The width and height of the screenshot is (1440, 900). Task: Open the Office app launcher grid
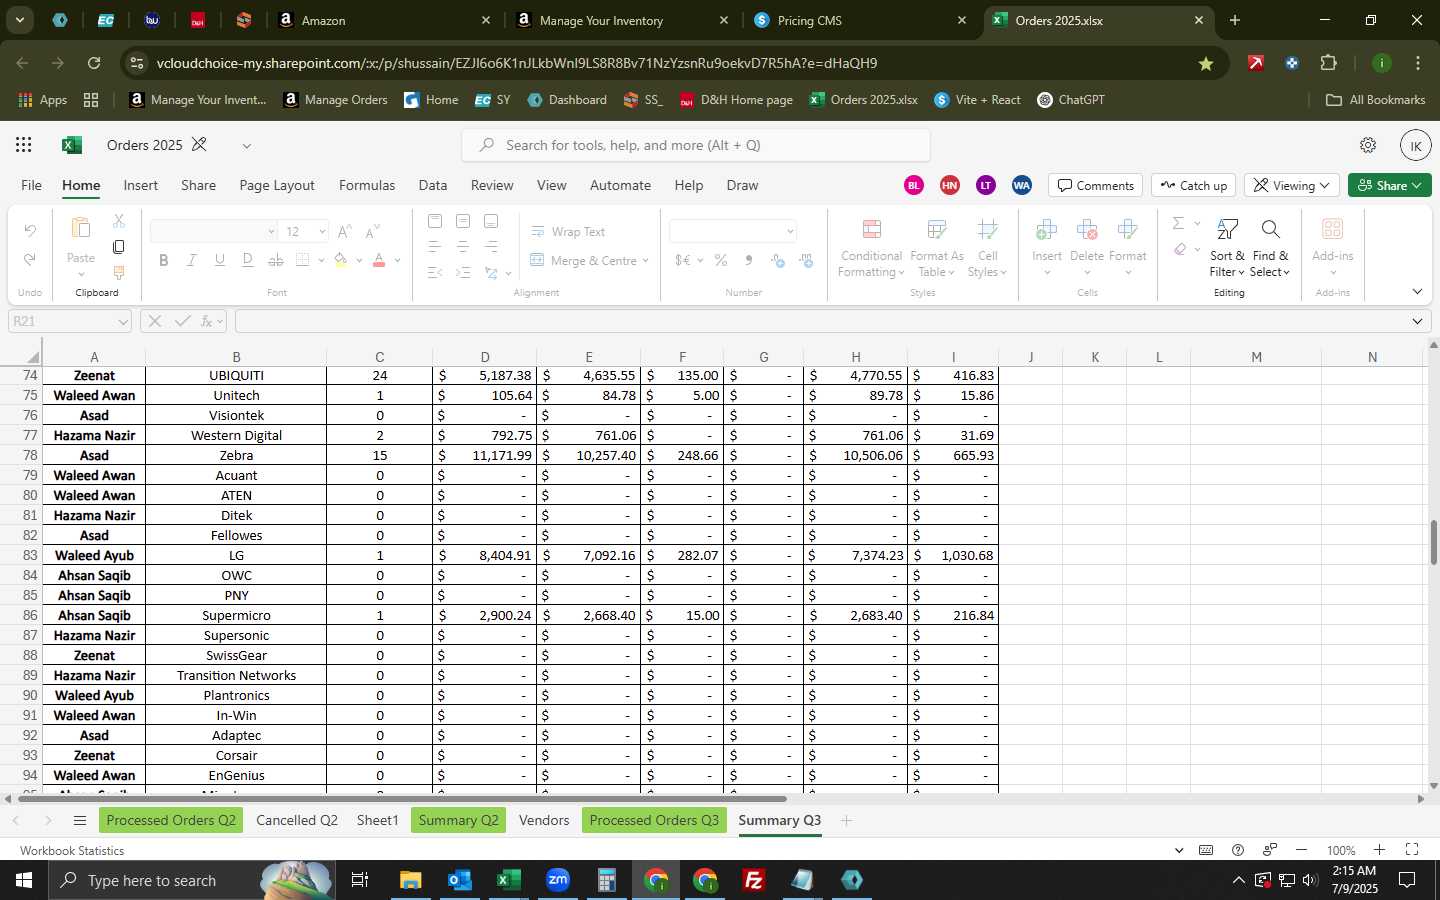[x=24, y=145]
